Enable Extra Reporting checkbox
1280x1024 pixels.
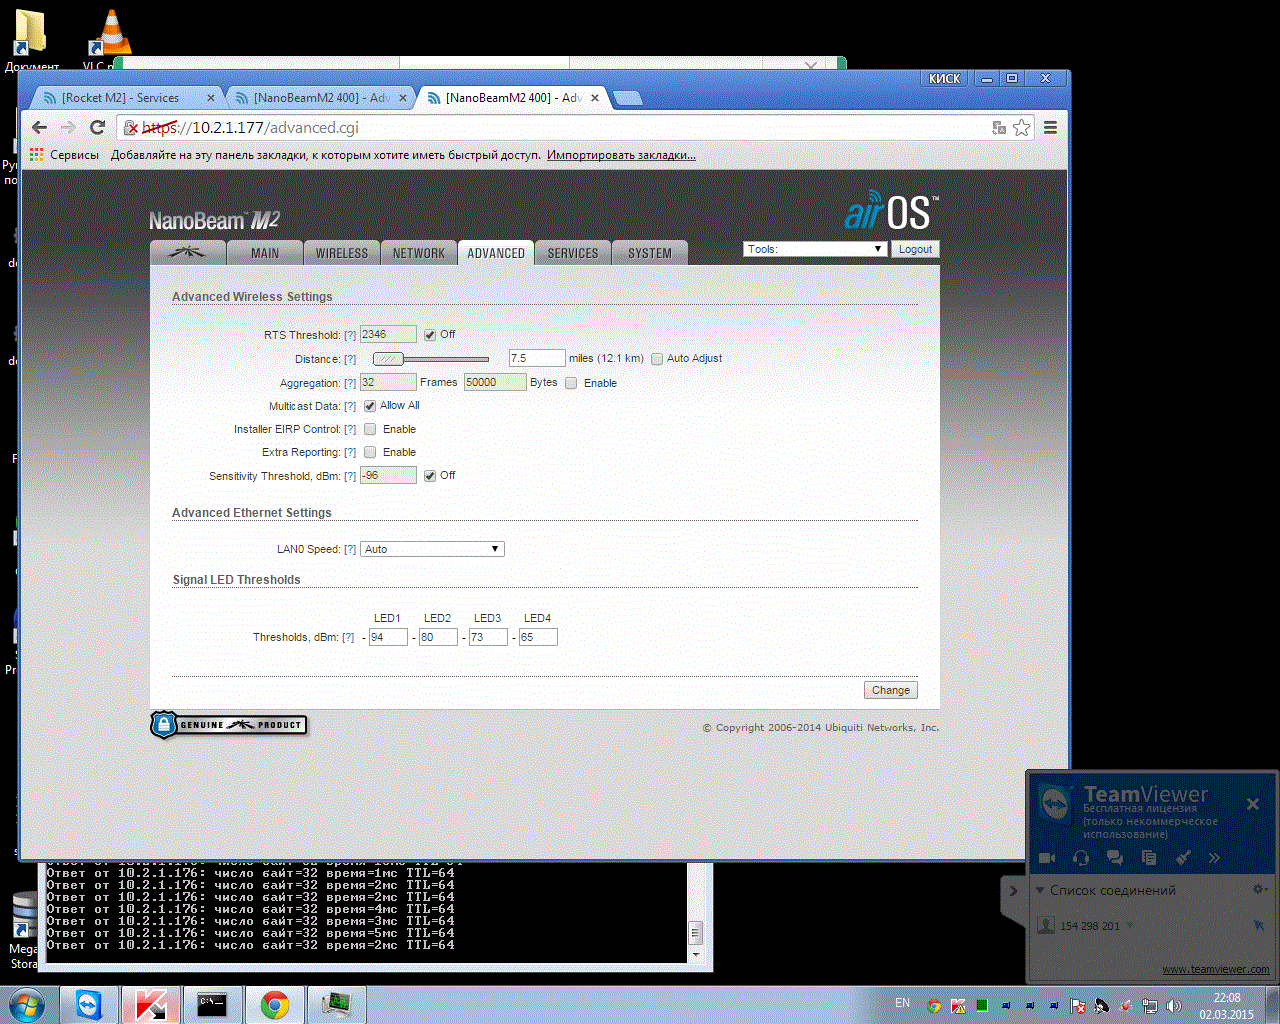370,452
